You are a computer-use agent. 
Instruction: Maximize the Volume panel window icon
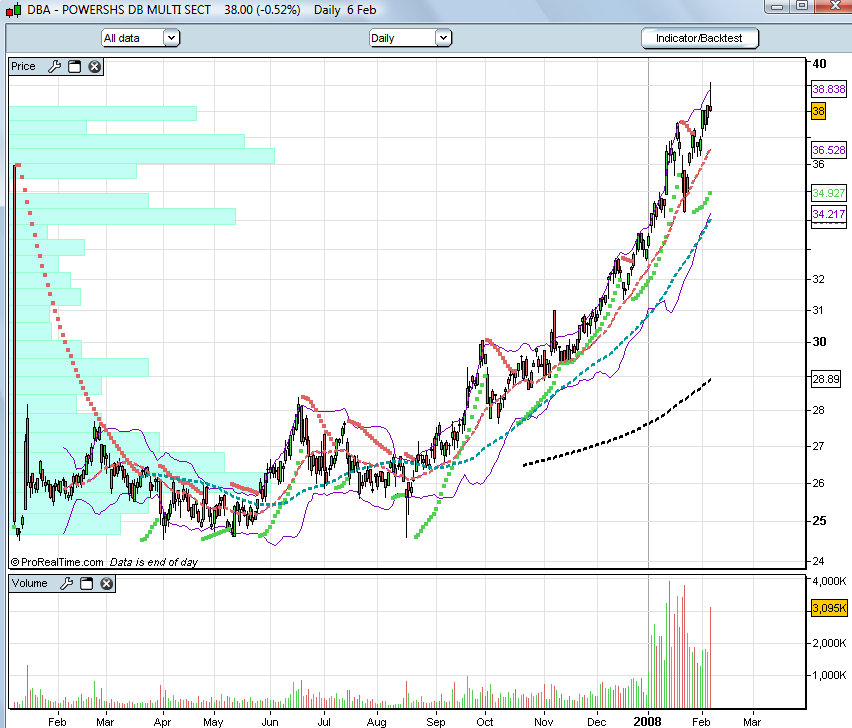coord(86,583)
